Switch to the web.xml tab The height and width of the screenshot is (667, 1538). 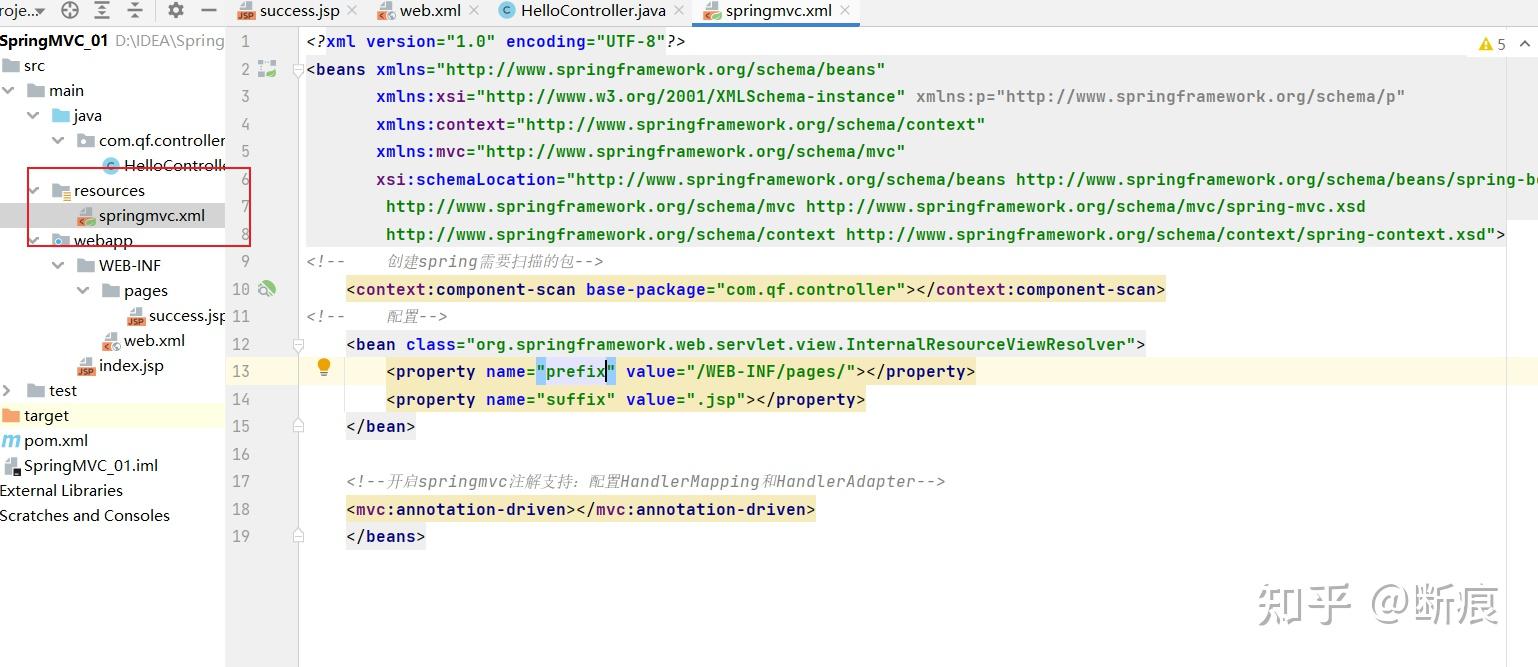(x=424, y=13)
